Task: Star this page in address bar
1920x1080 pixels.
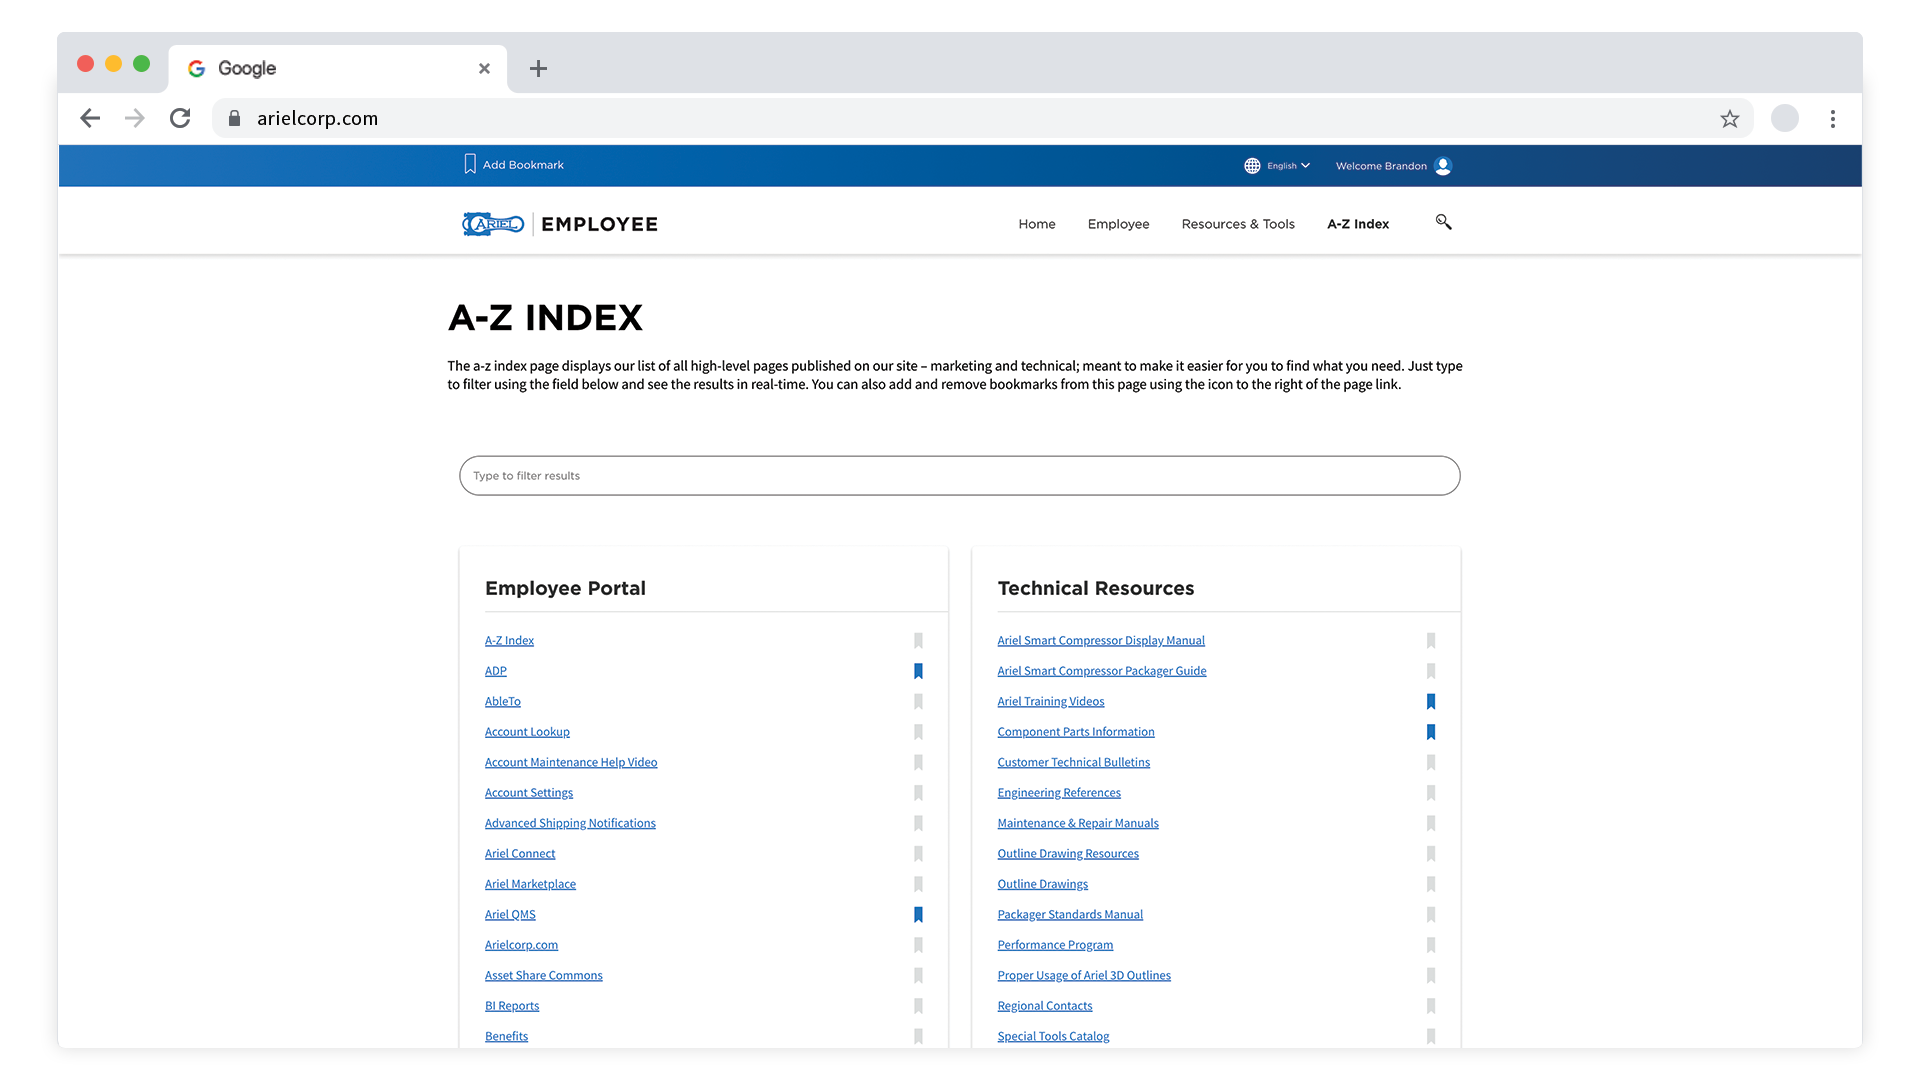Action: click(1730, 119)
